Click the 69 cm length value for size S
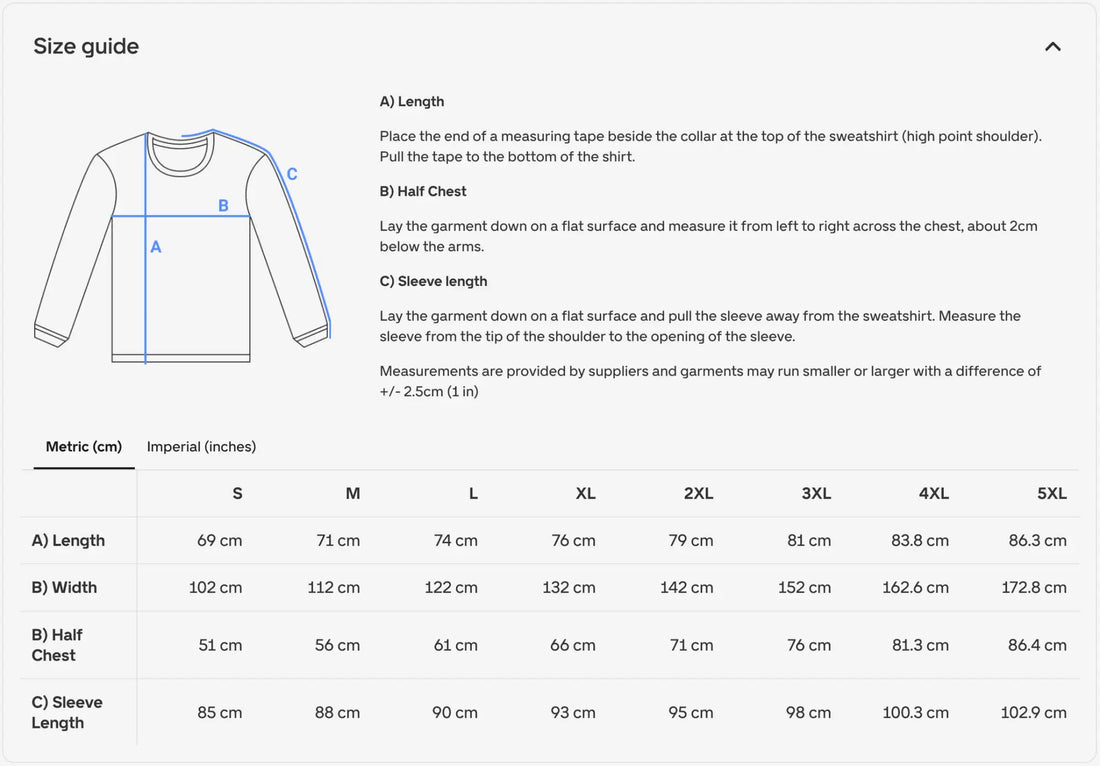Screen dimensions: 1100x766 (x=218, y=540)
